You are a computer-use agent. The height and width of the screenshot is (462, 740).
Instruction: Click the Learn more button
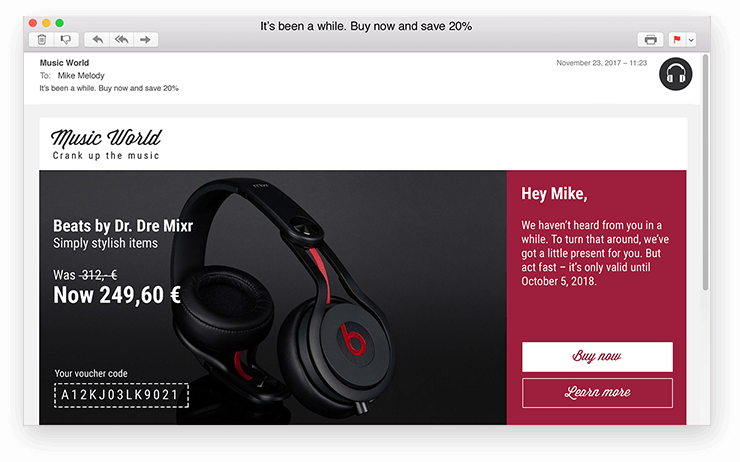(x=597, y=393)
